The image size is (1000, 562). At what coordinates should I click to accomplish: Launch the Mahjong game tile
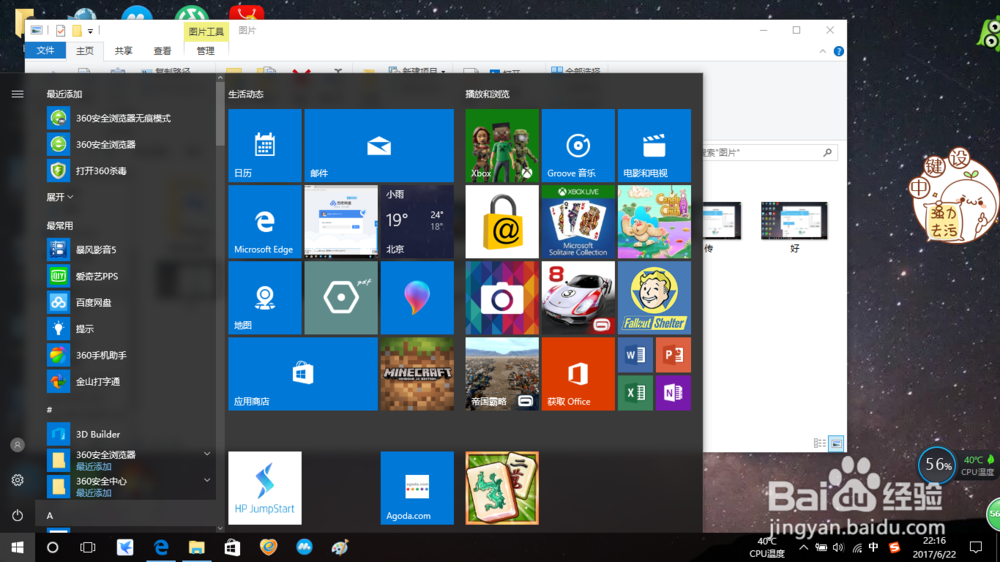[x=502, y=488]
